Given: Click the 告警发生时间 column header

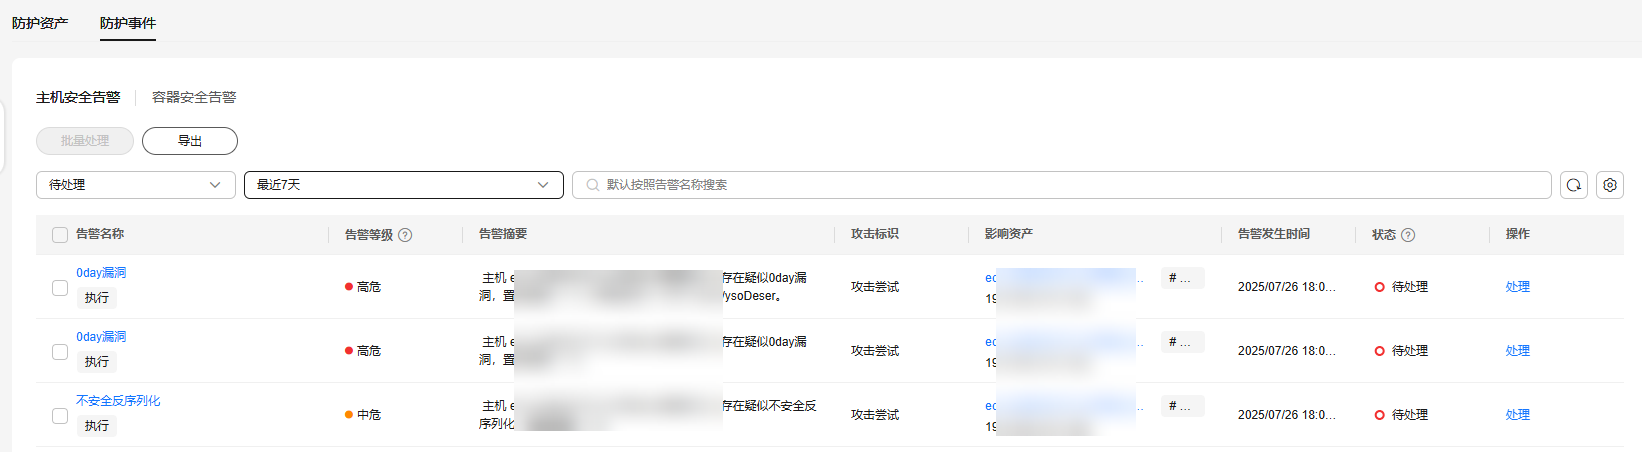Looking at the screenshot, I should pos(1274,234).
